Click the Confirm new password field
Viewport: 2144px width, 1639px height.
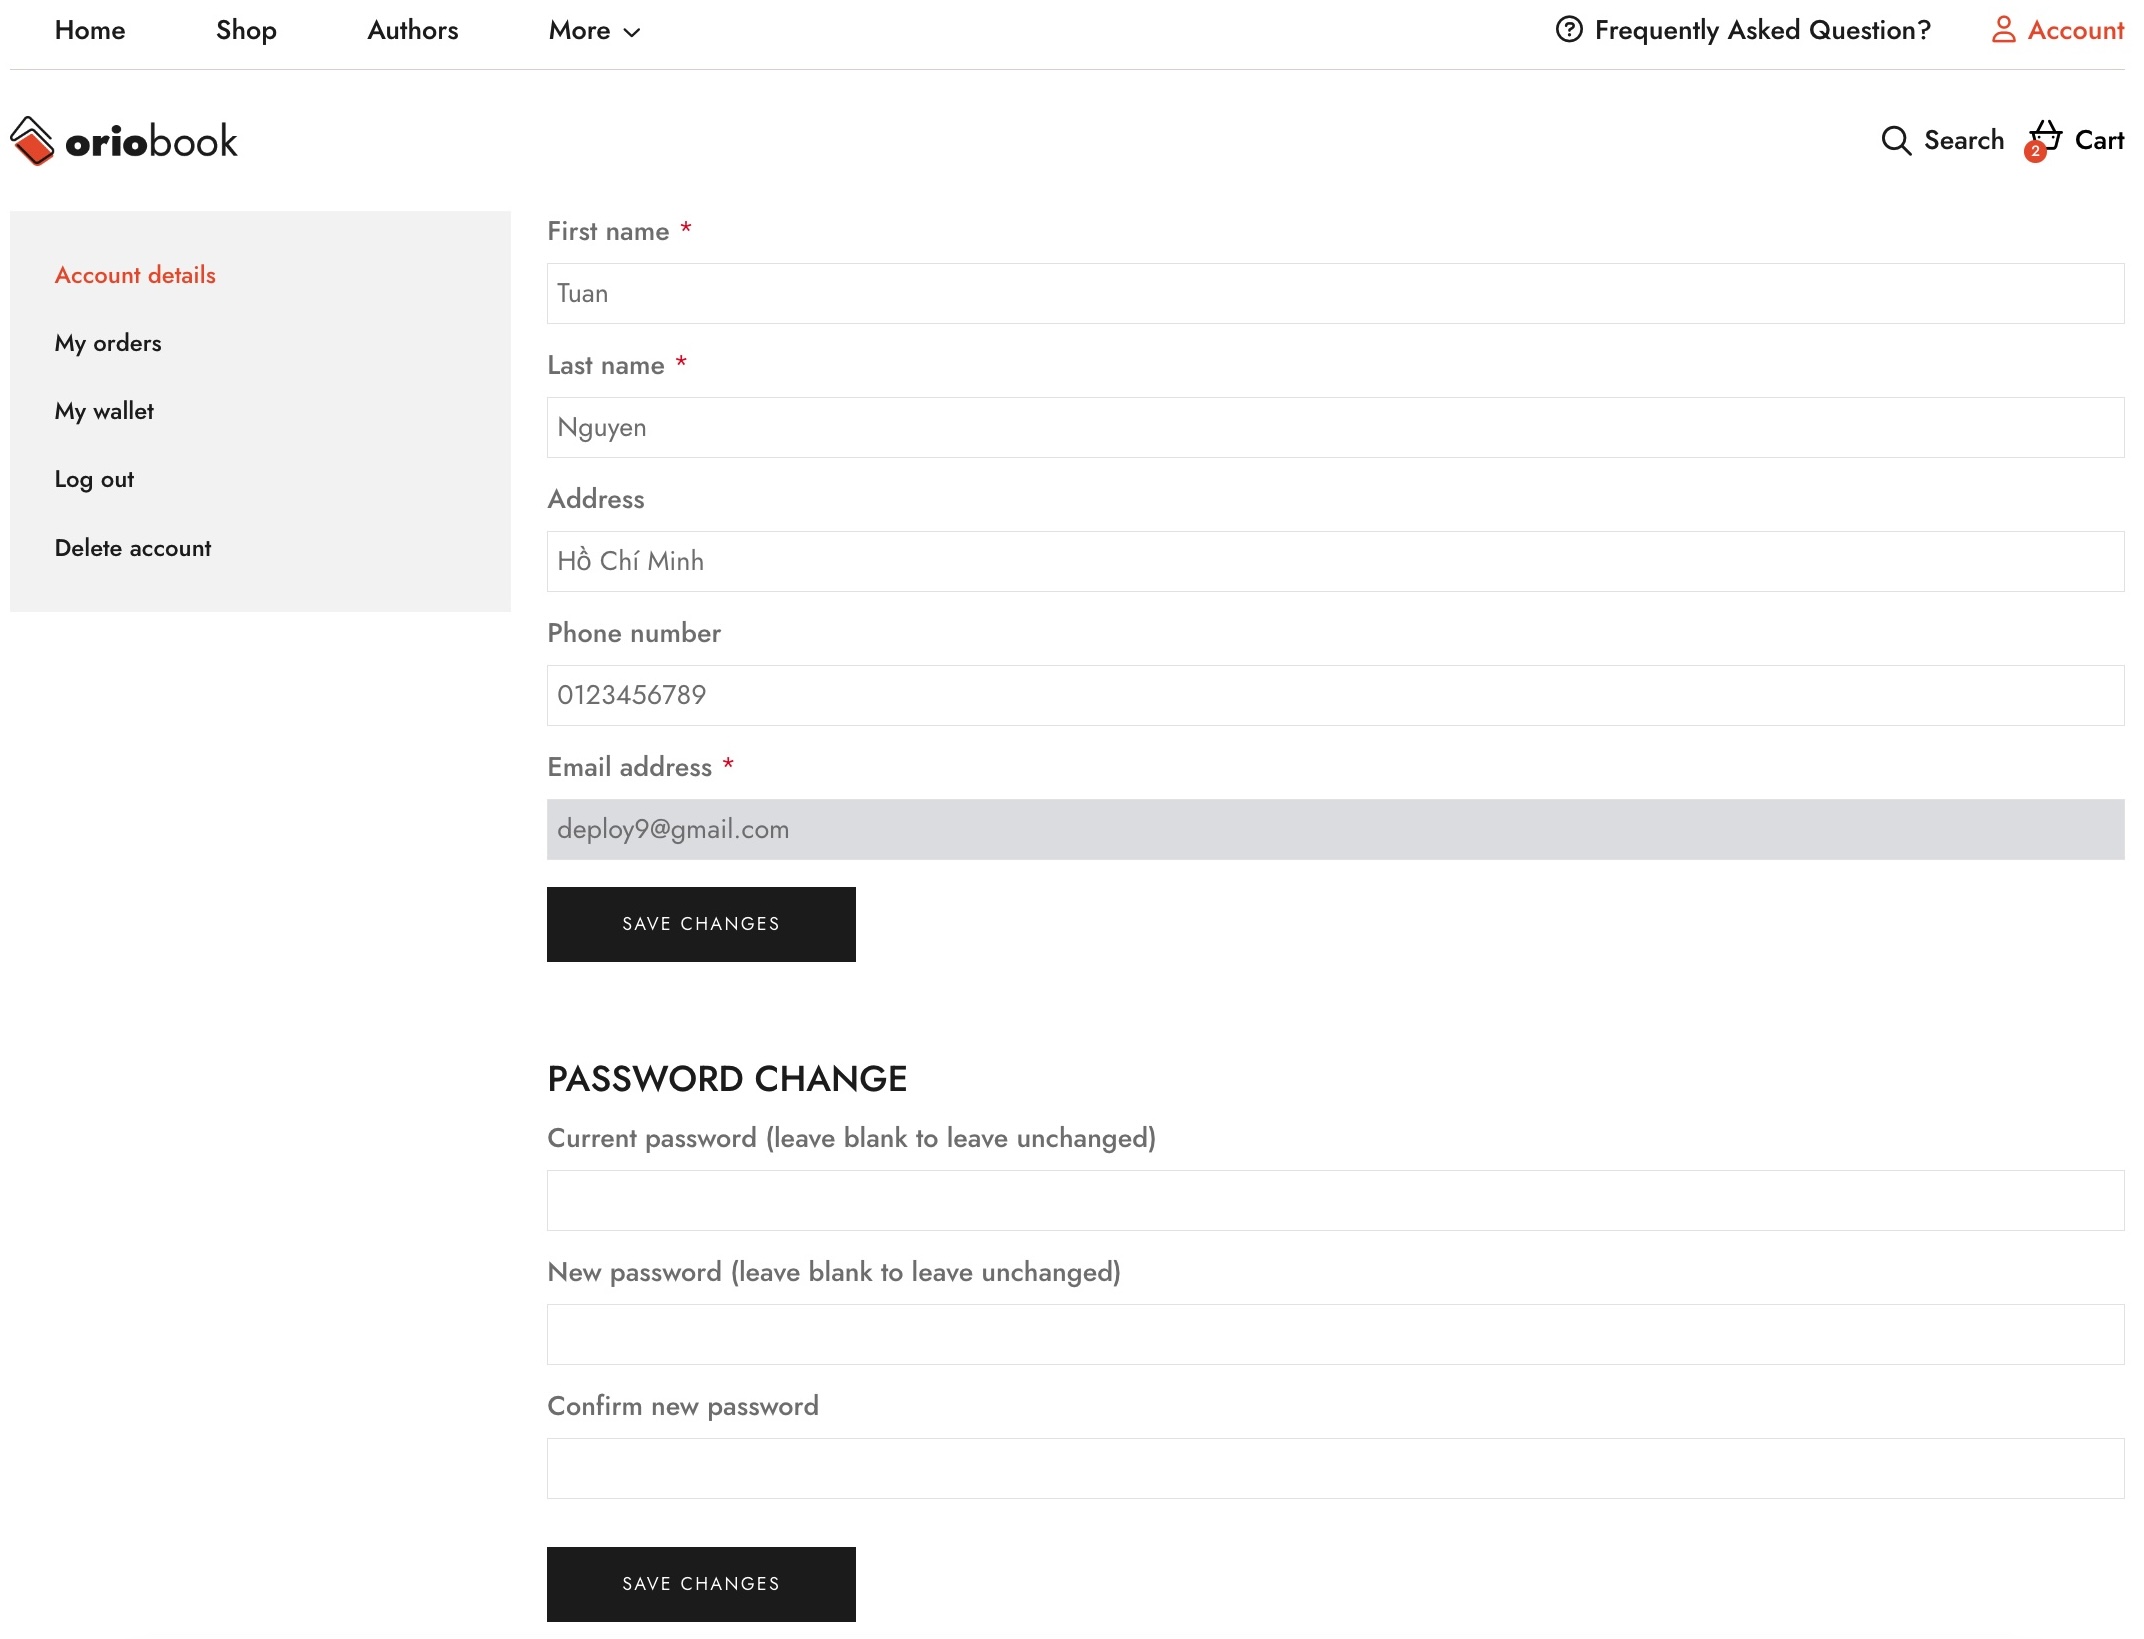coord(1335,1468)
